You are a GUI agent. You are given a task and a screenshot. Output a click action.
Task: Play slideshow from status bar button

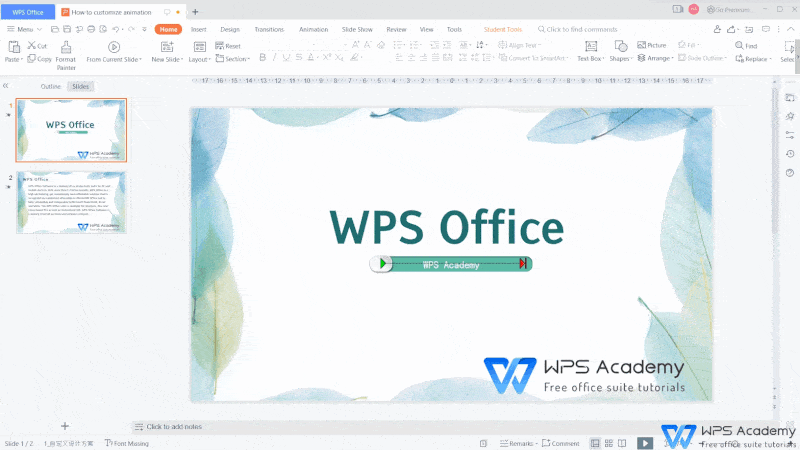pyautogui.click(x=645, y=443)
